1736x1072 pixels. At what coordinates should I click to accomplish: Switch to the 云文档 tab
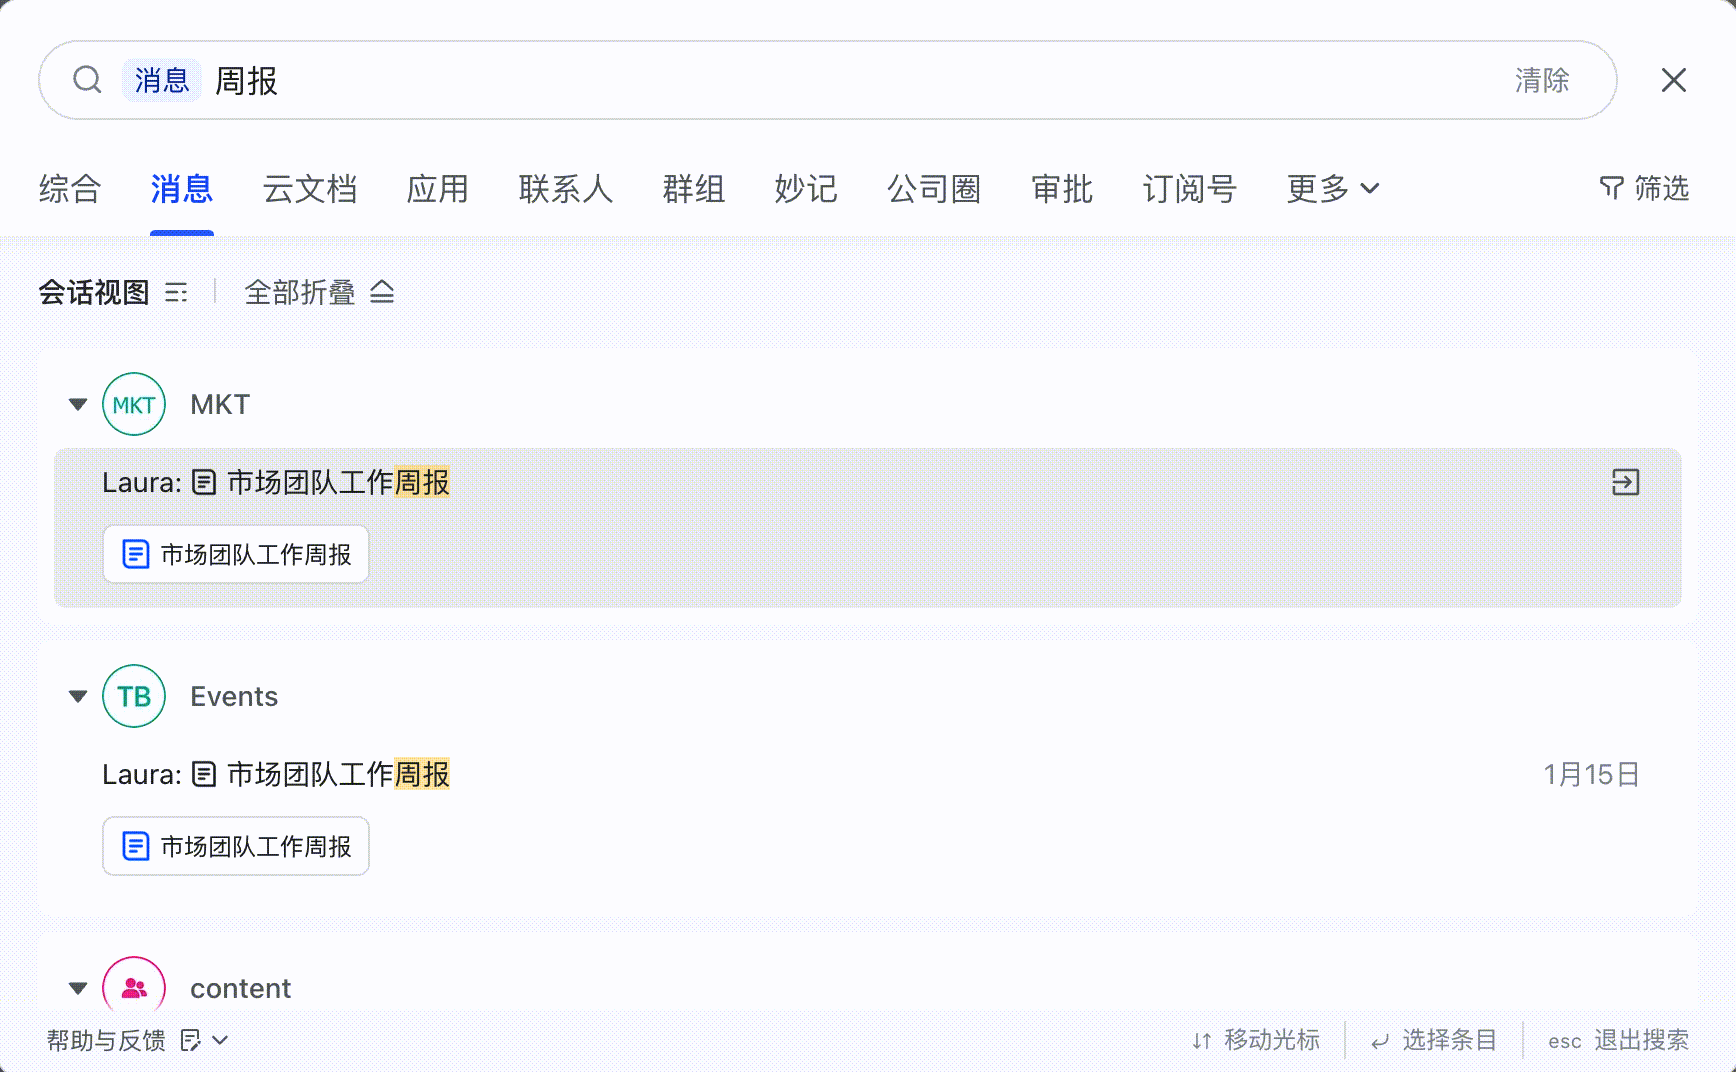pyautogui.click(x=310, y=188)
